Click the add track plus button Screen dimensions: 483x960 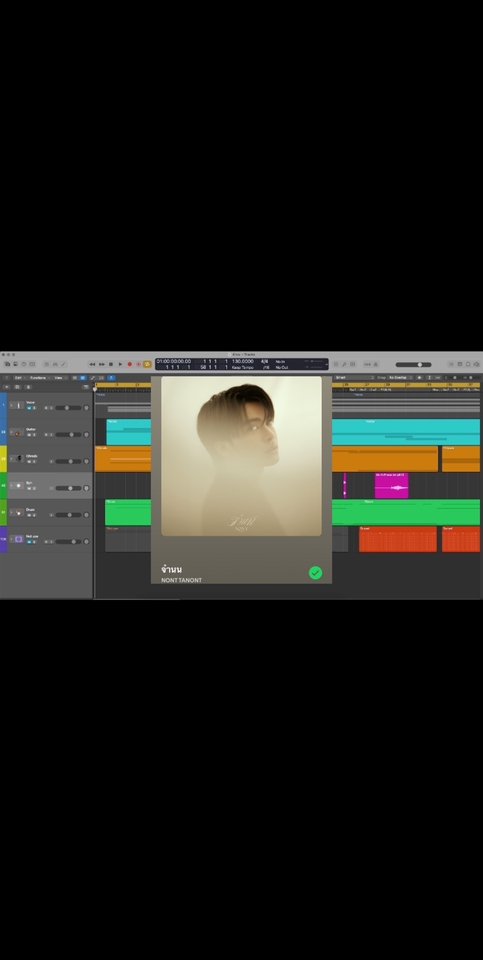[7, 387]
